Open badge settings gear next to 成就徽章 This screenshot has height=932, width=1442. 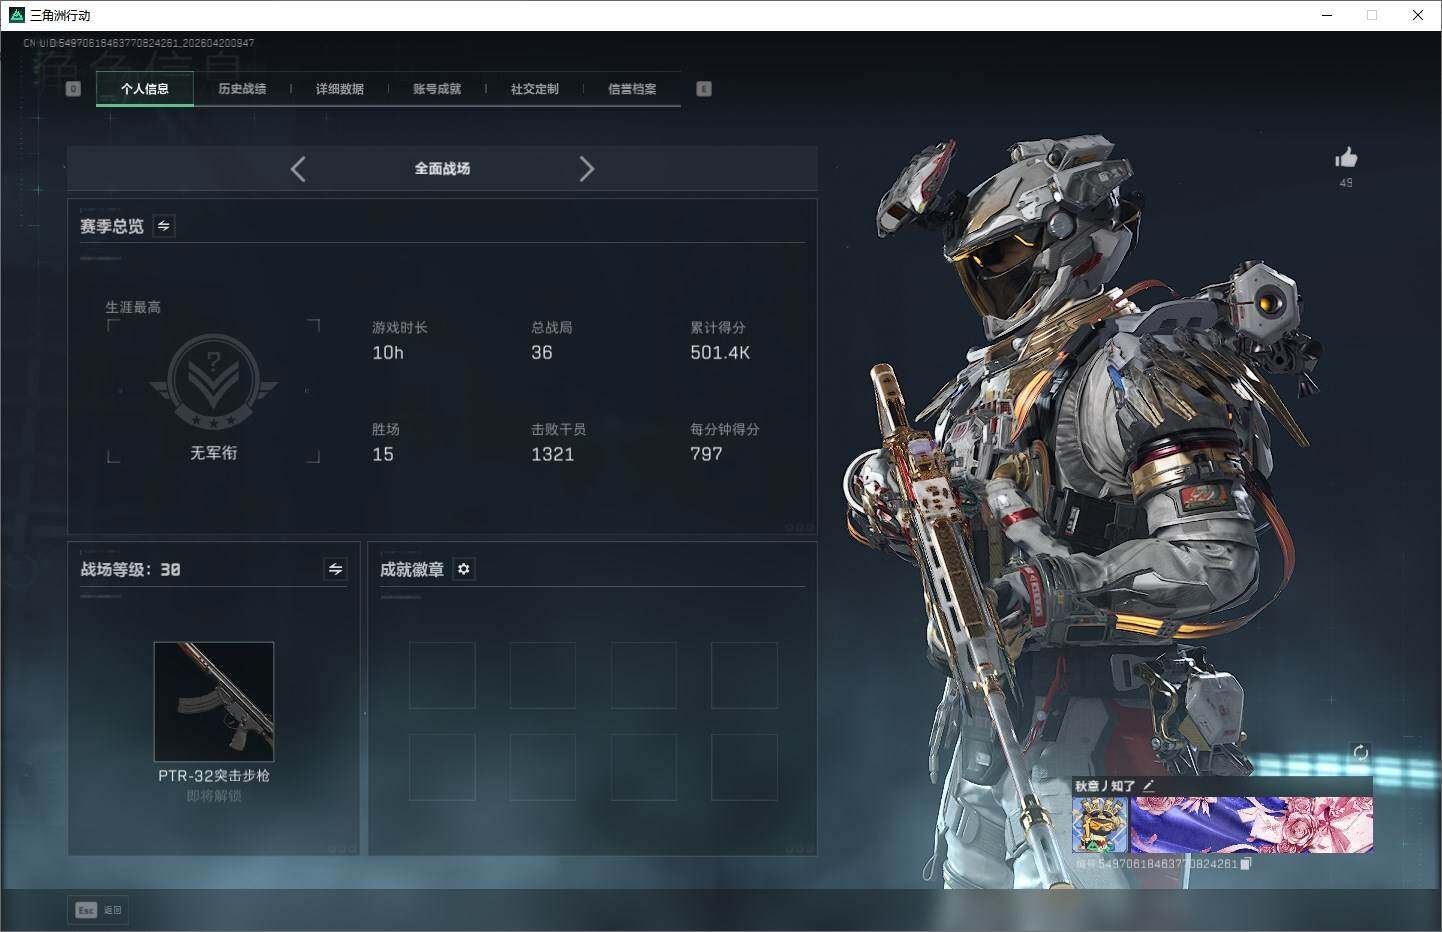point(463,569)
